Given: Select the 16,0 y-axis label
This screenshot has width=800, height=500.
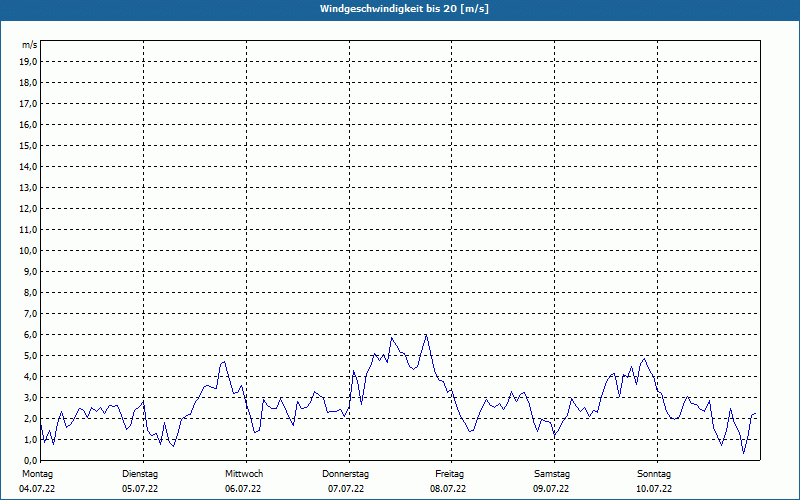Looking at the screenshot, I should (29, 124).
